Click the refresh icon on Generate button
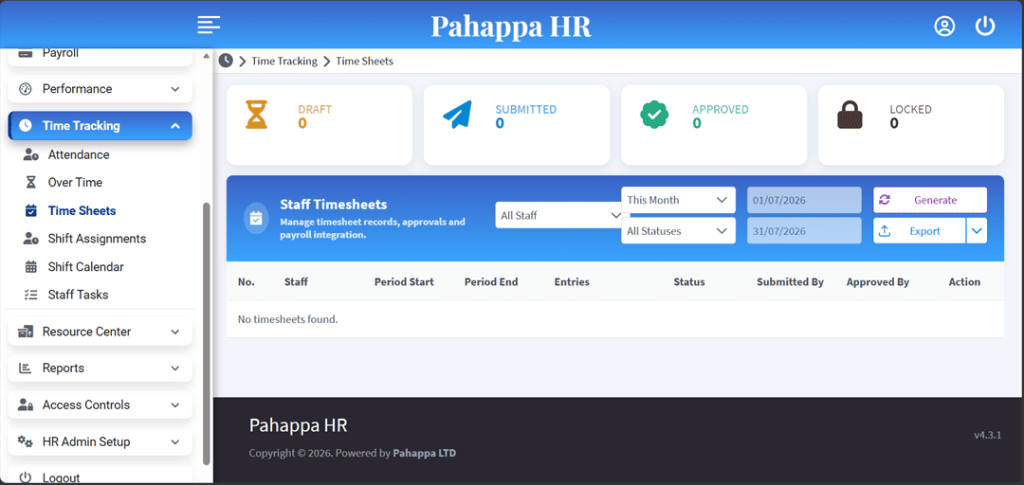The image size is (1024, 485). pyautogui.click(x=885, y=200)
